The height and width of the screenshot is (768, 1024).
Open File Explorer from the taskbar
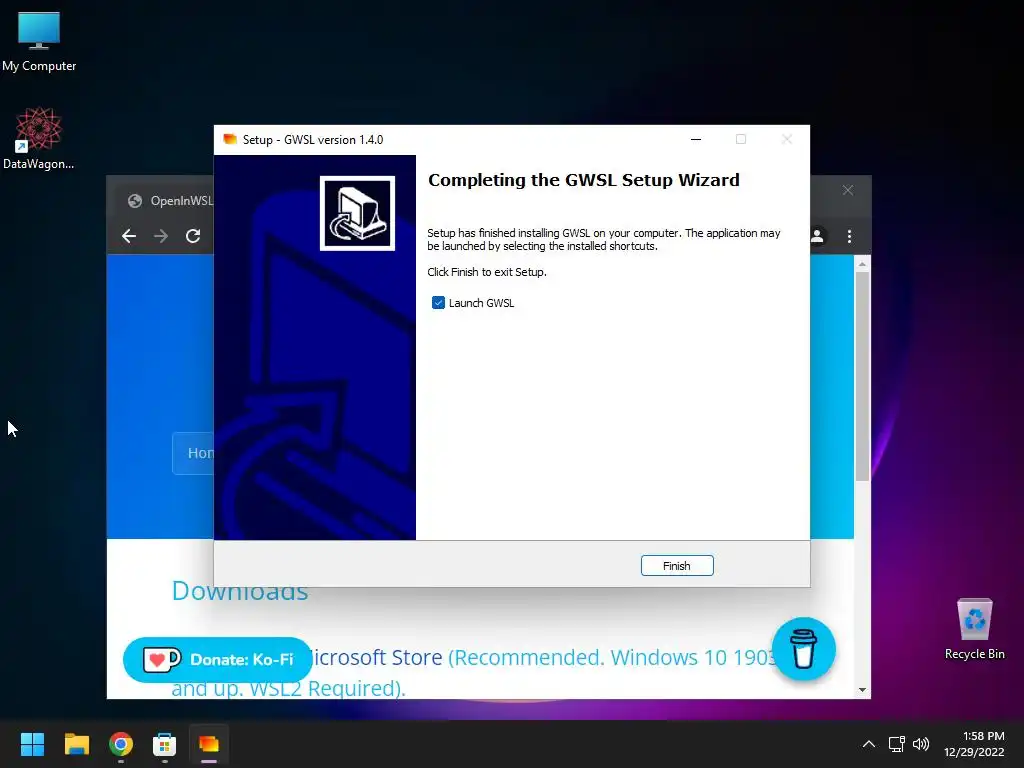tap(76, 744)
